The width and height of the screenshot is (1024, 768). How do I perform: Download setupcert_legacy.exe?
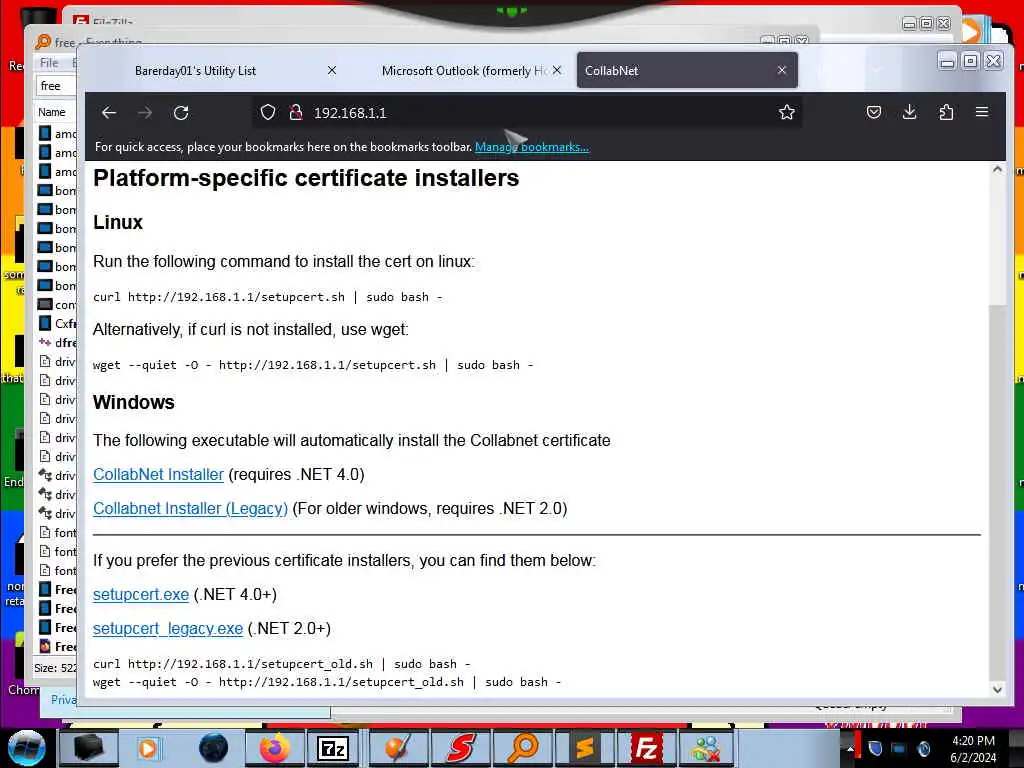(x=168, y=629)
